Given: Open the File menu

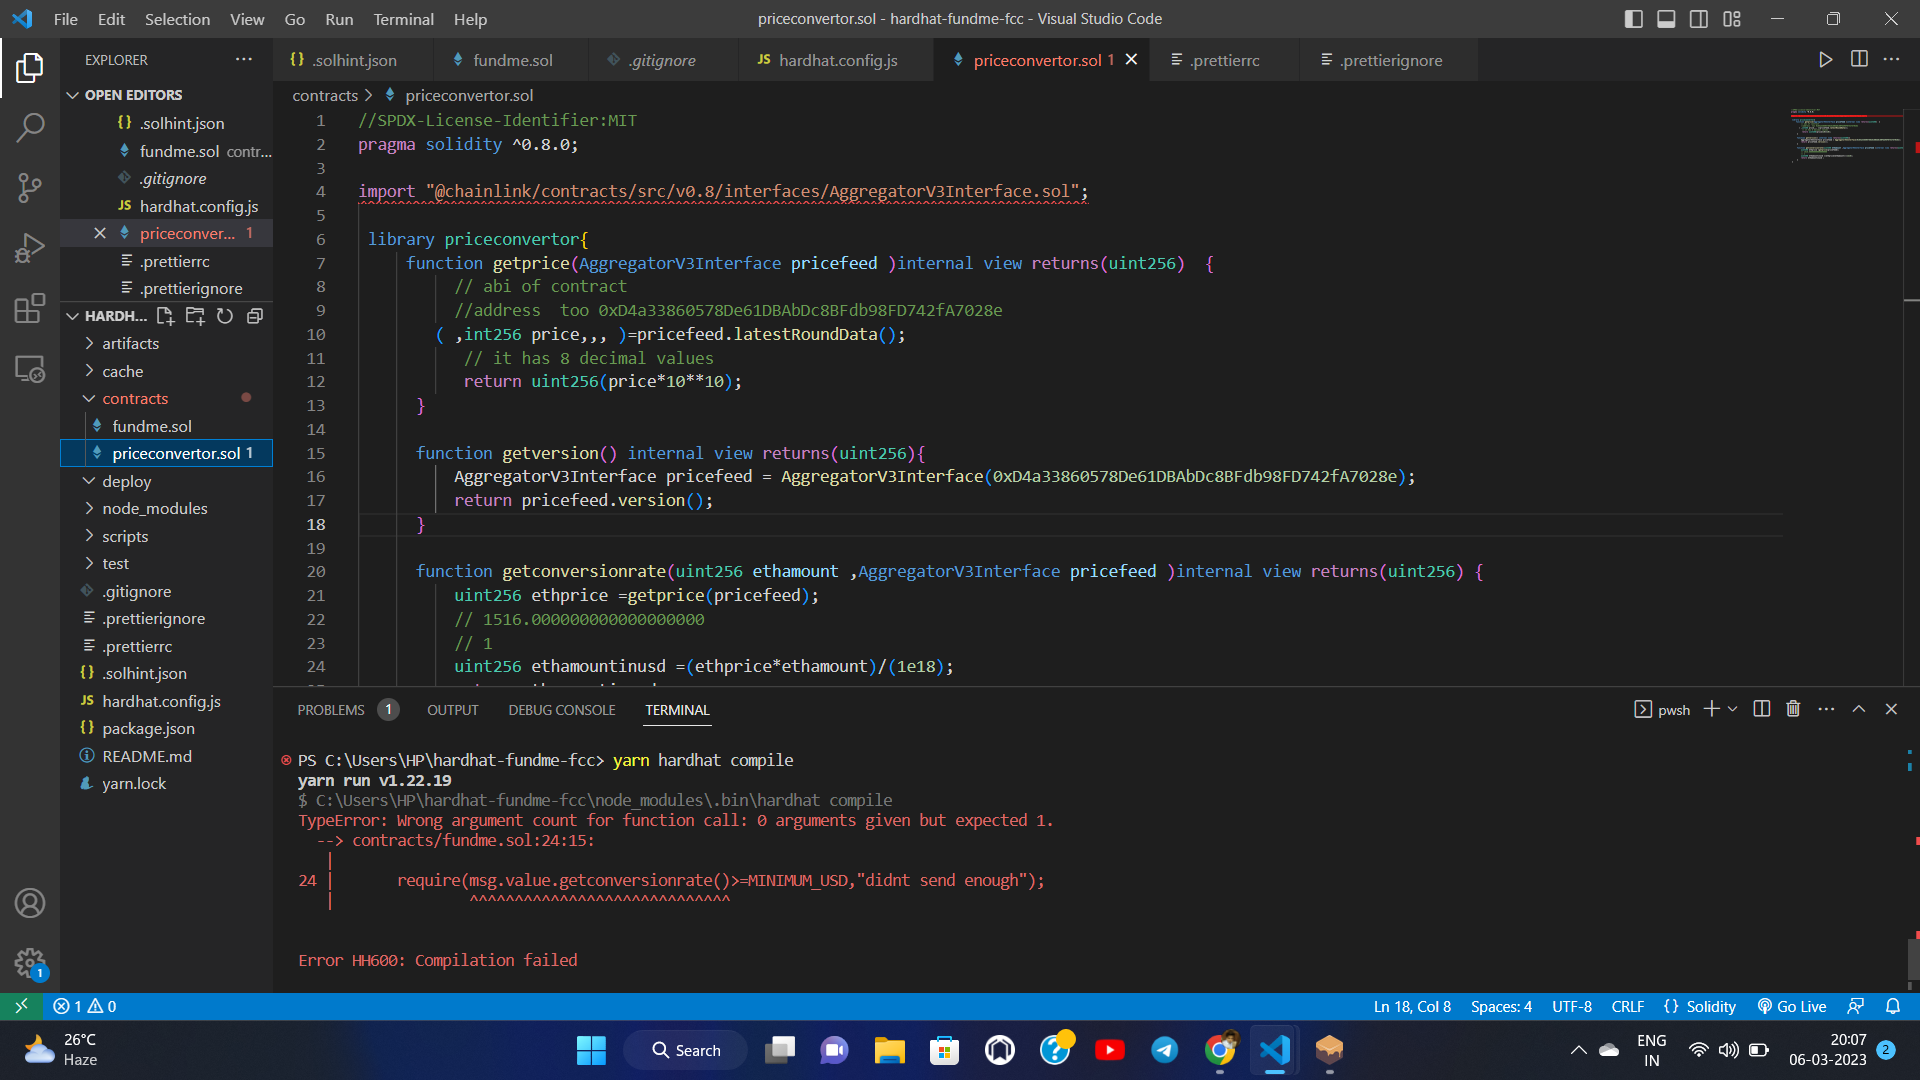Looking at the screenshot, I should pyautogui.click(x=66, y=19).
